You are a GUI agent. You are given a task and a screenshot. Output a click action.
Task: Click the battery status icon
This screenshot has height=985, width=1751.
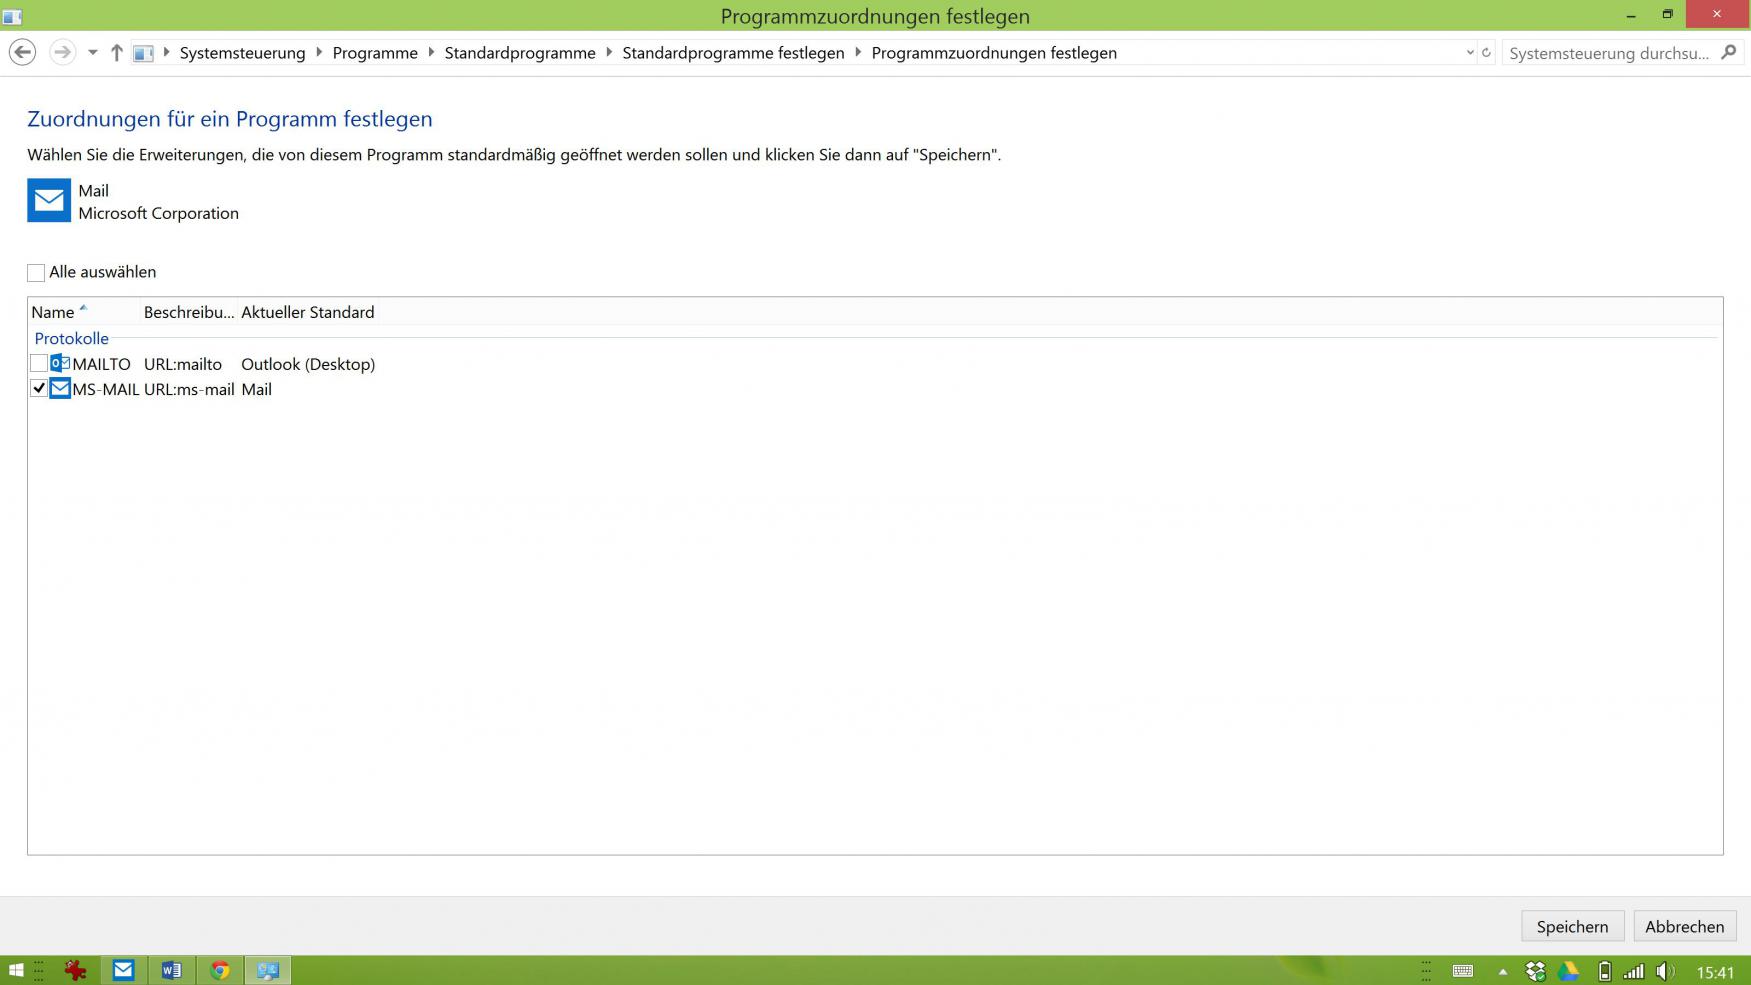point(1604,971)
